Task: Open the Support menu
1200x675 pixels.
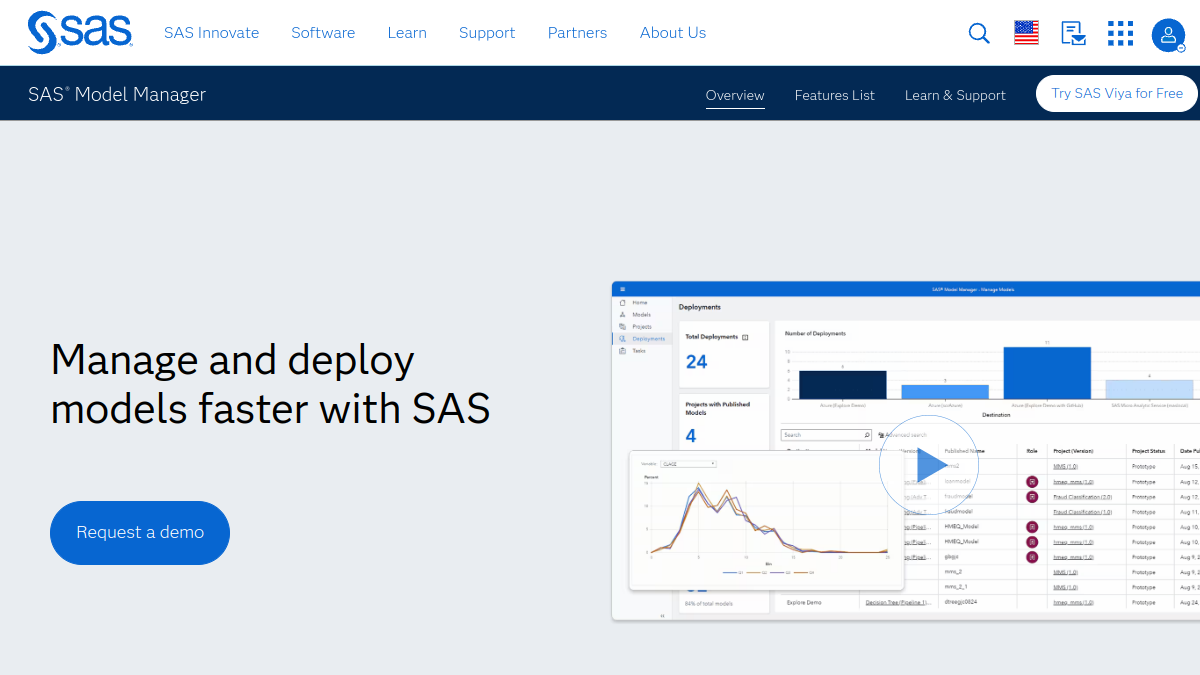Action: click(x=487, y=33)
